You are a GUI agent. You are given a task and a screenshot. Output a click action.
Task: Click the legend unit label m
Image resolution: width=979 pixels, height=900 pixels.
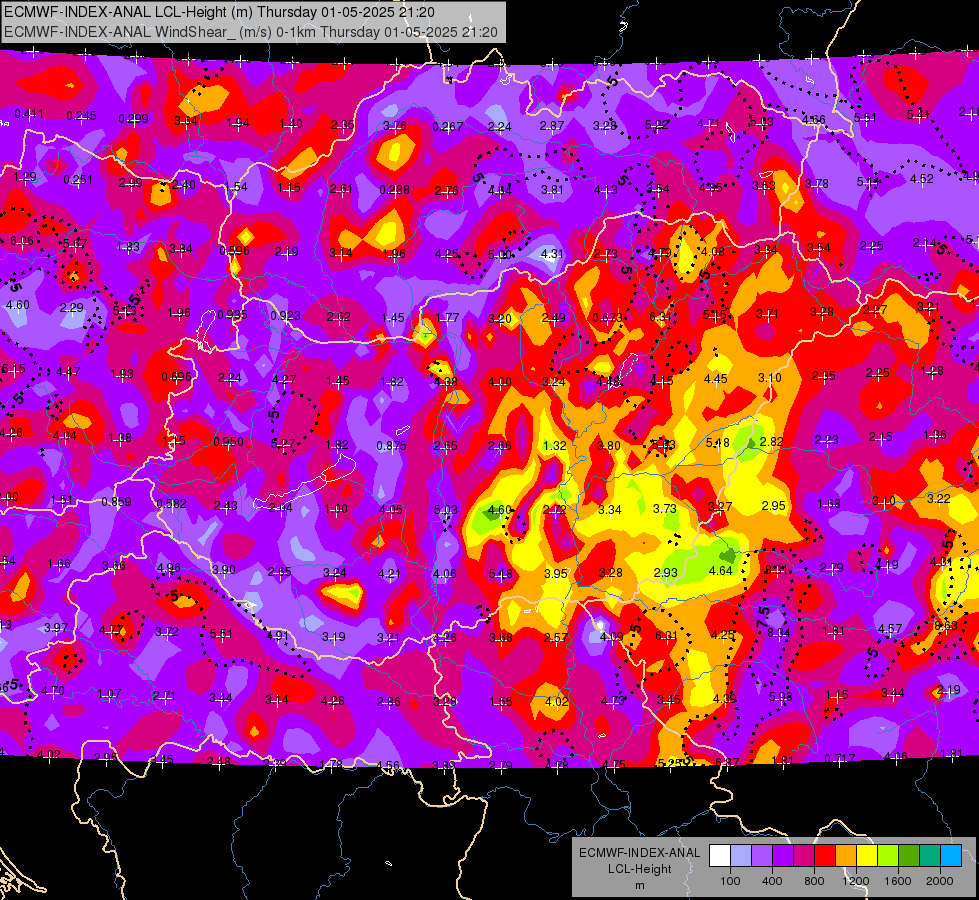click(x=639, y=885)
